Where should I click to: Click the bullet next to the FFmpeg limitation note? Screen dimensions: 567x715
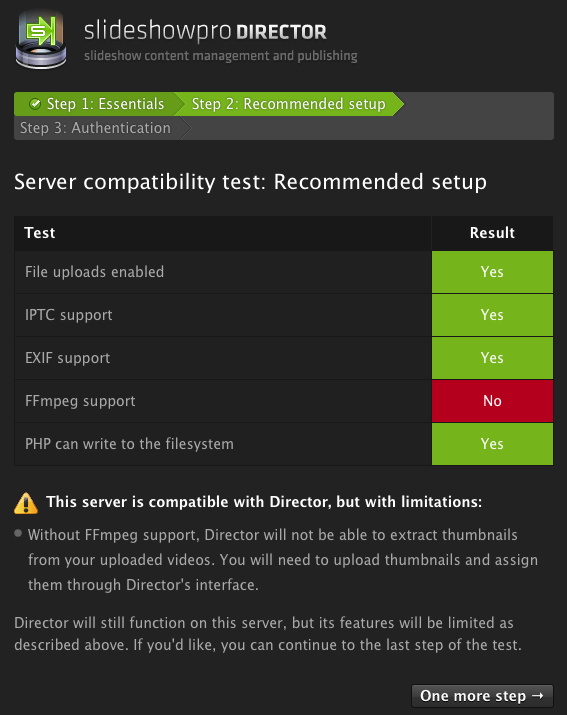point(18,533)
